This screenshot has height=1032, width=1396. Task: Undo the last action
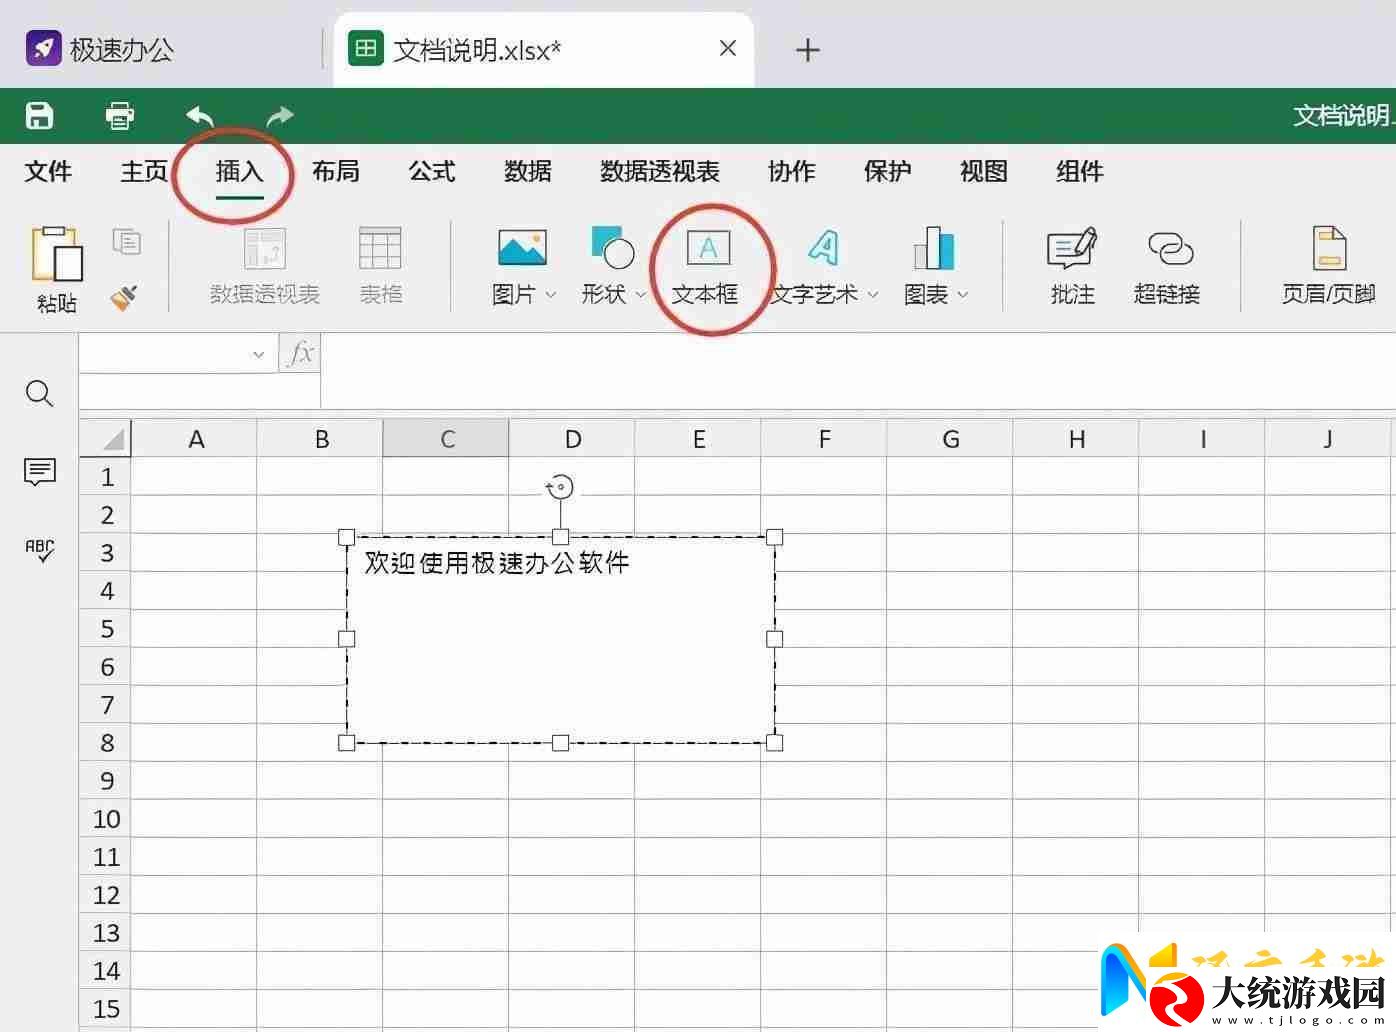[200, 116]
